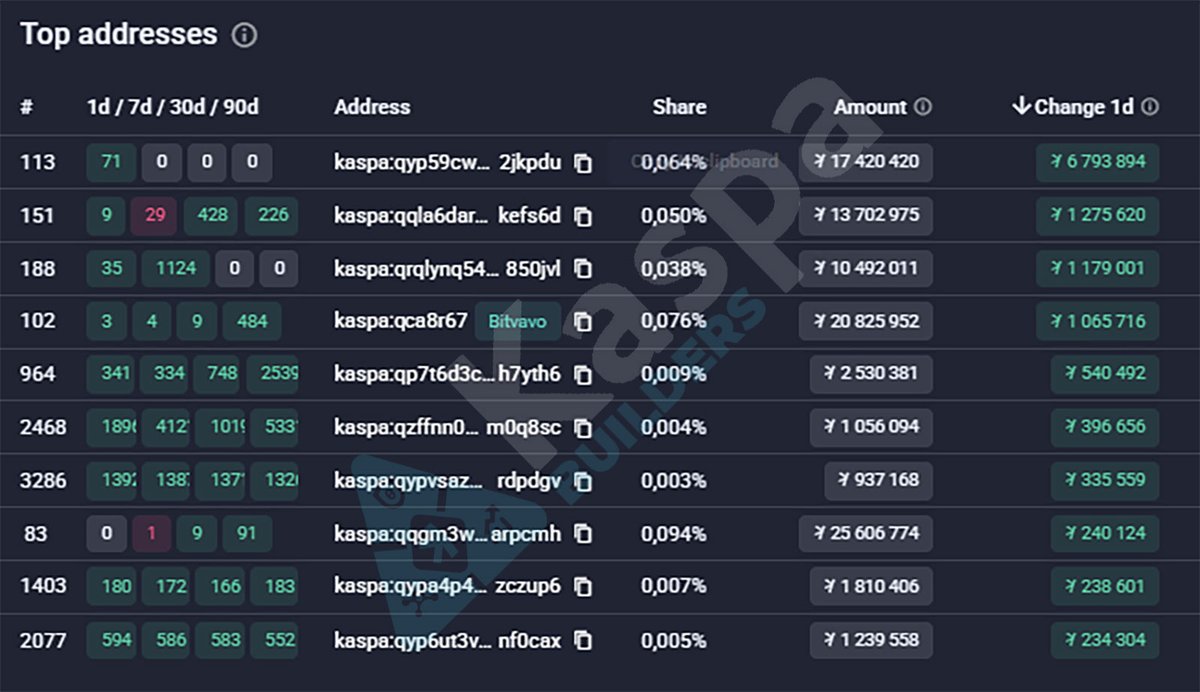Copy address kaspa:qp7t6d3c... h7yth6

point(583,375)
